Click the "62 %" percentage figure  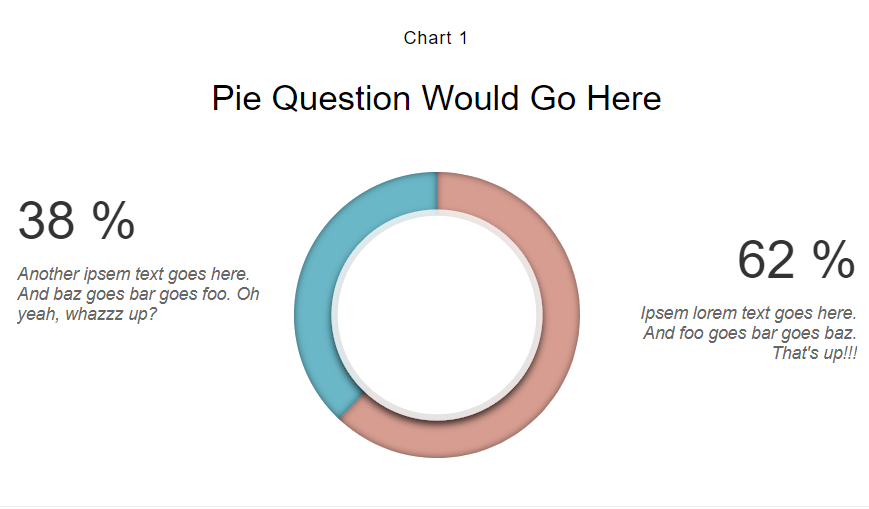point(796,259)
